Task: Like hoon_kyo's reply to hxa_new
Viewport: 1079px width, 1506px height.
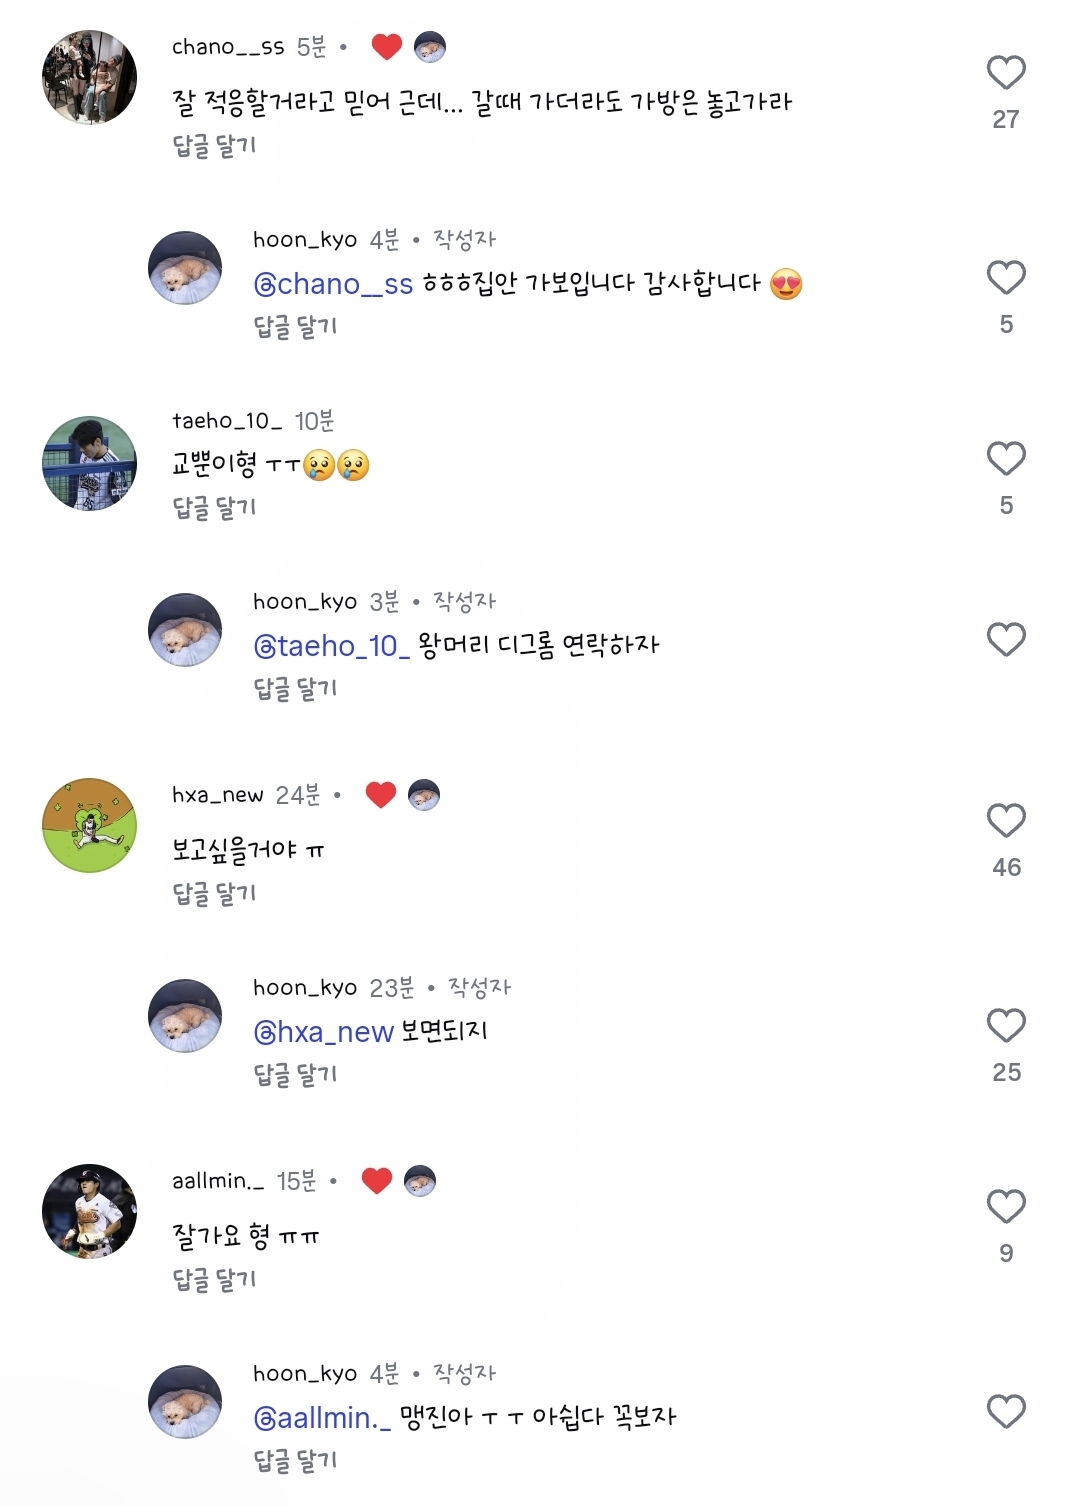Action: pos(1006,1026)
